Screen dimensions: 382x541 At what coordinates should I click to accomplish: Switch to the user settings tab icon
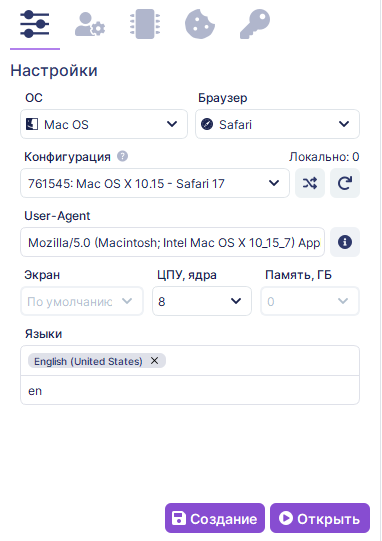[x=90, y=24]
